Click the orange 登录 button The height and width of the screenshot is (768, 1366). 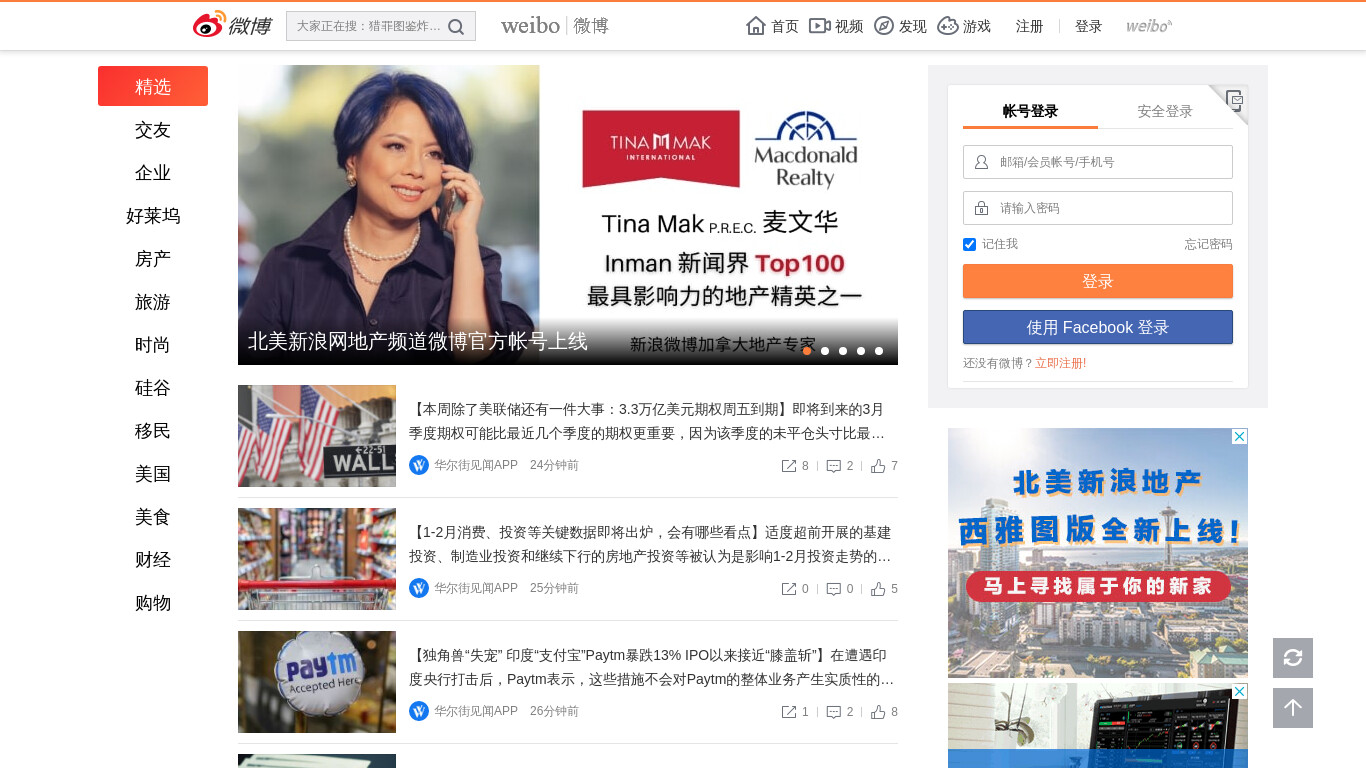(1098, 281)
